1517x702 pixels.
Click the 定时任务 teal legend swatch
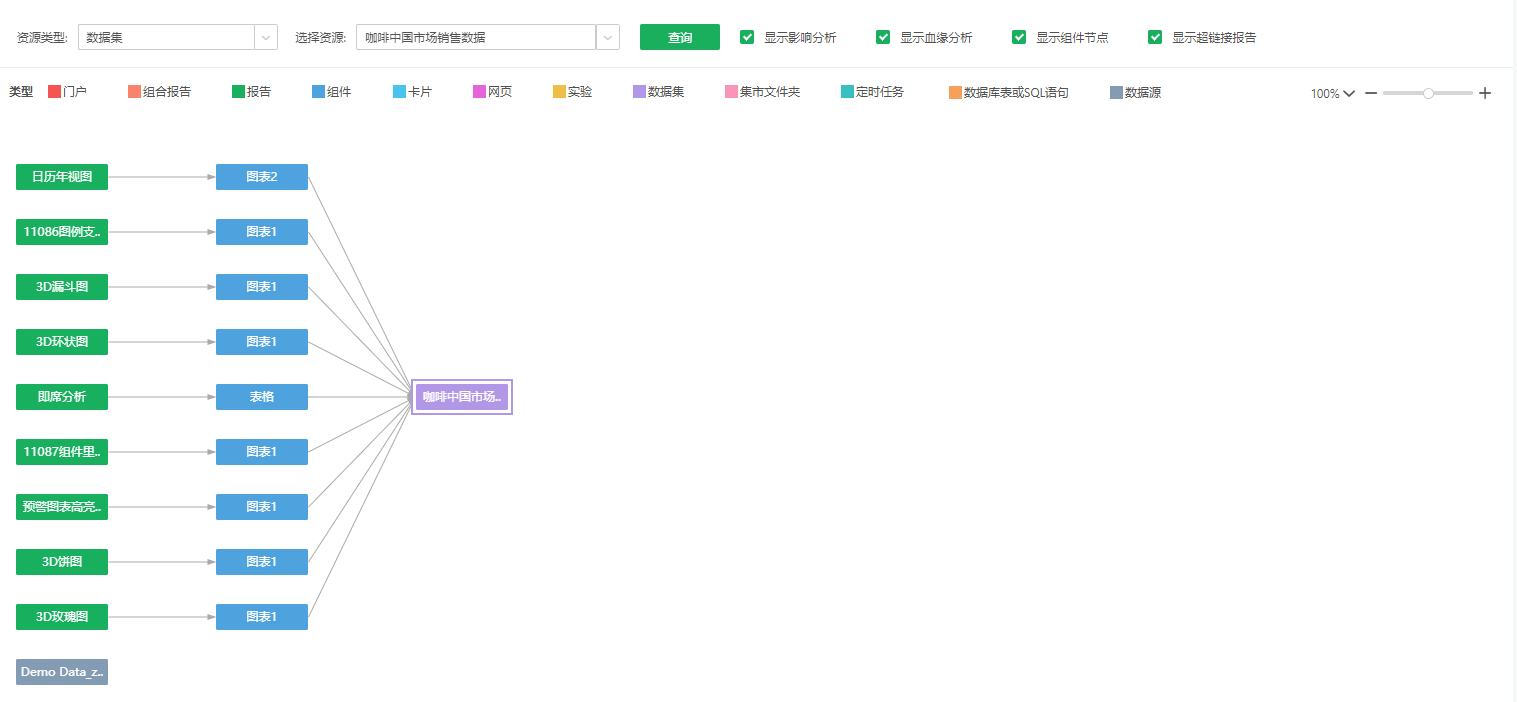pyautogui.click(x=848, y=92)
